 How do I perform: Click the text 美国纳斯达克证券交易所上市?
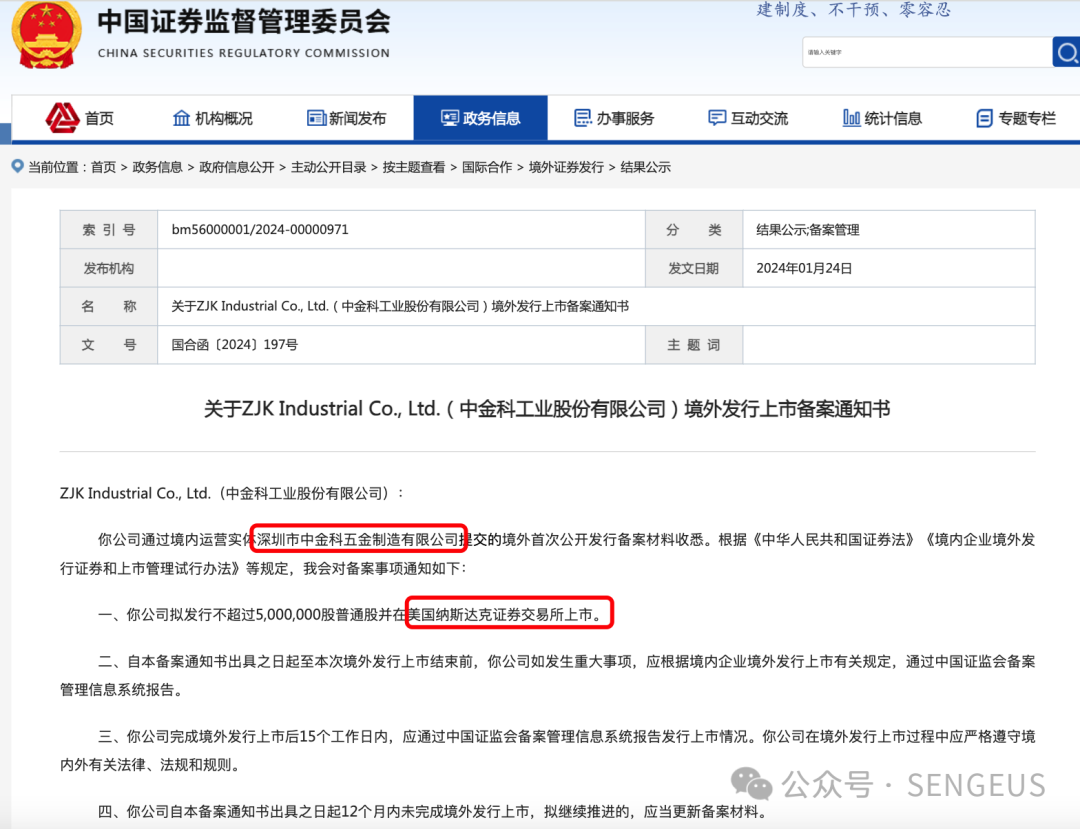[x=501, y=615]
